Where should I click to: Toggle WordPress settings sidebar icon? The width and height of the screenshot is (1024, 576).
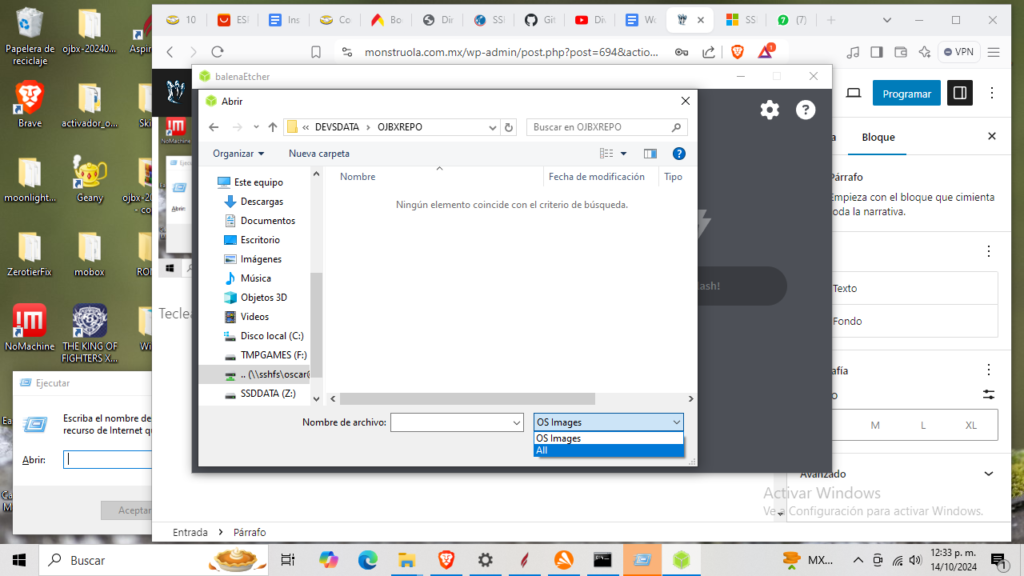pos(959,93)
